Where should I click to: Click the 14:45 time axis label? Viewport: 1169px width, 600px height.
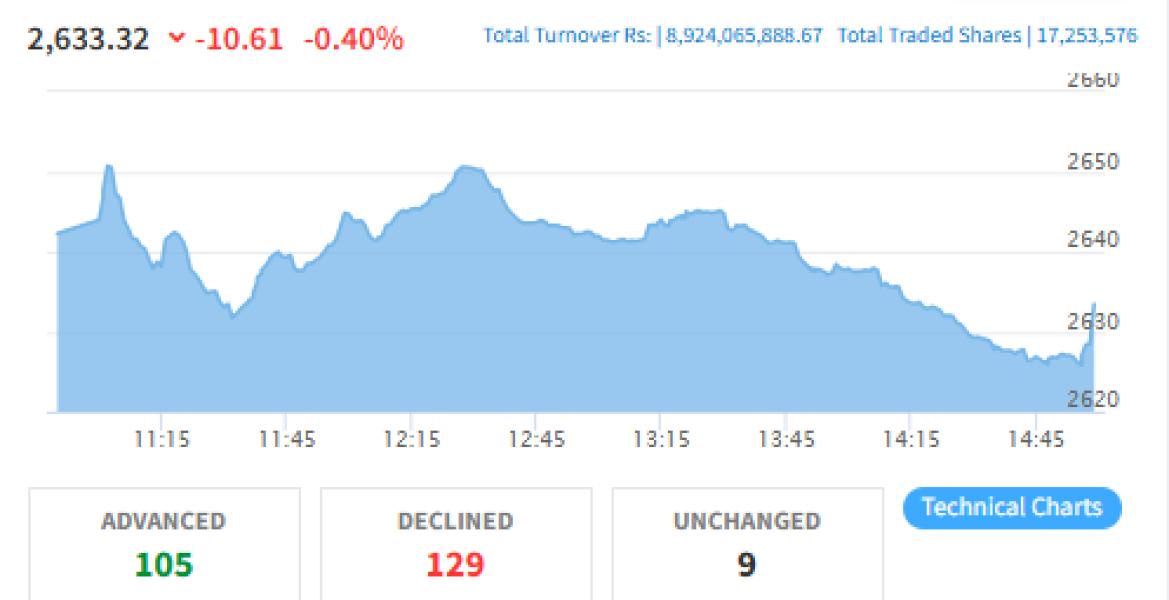pos(1035,440)
